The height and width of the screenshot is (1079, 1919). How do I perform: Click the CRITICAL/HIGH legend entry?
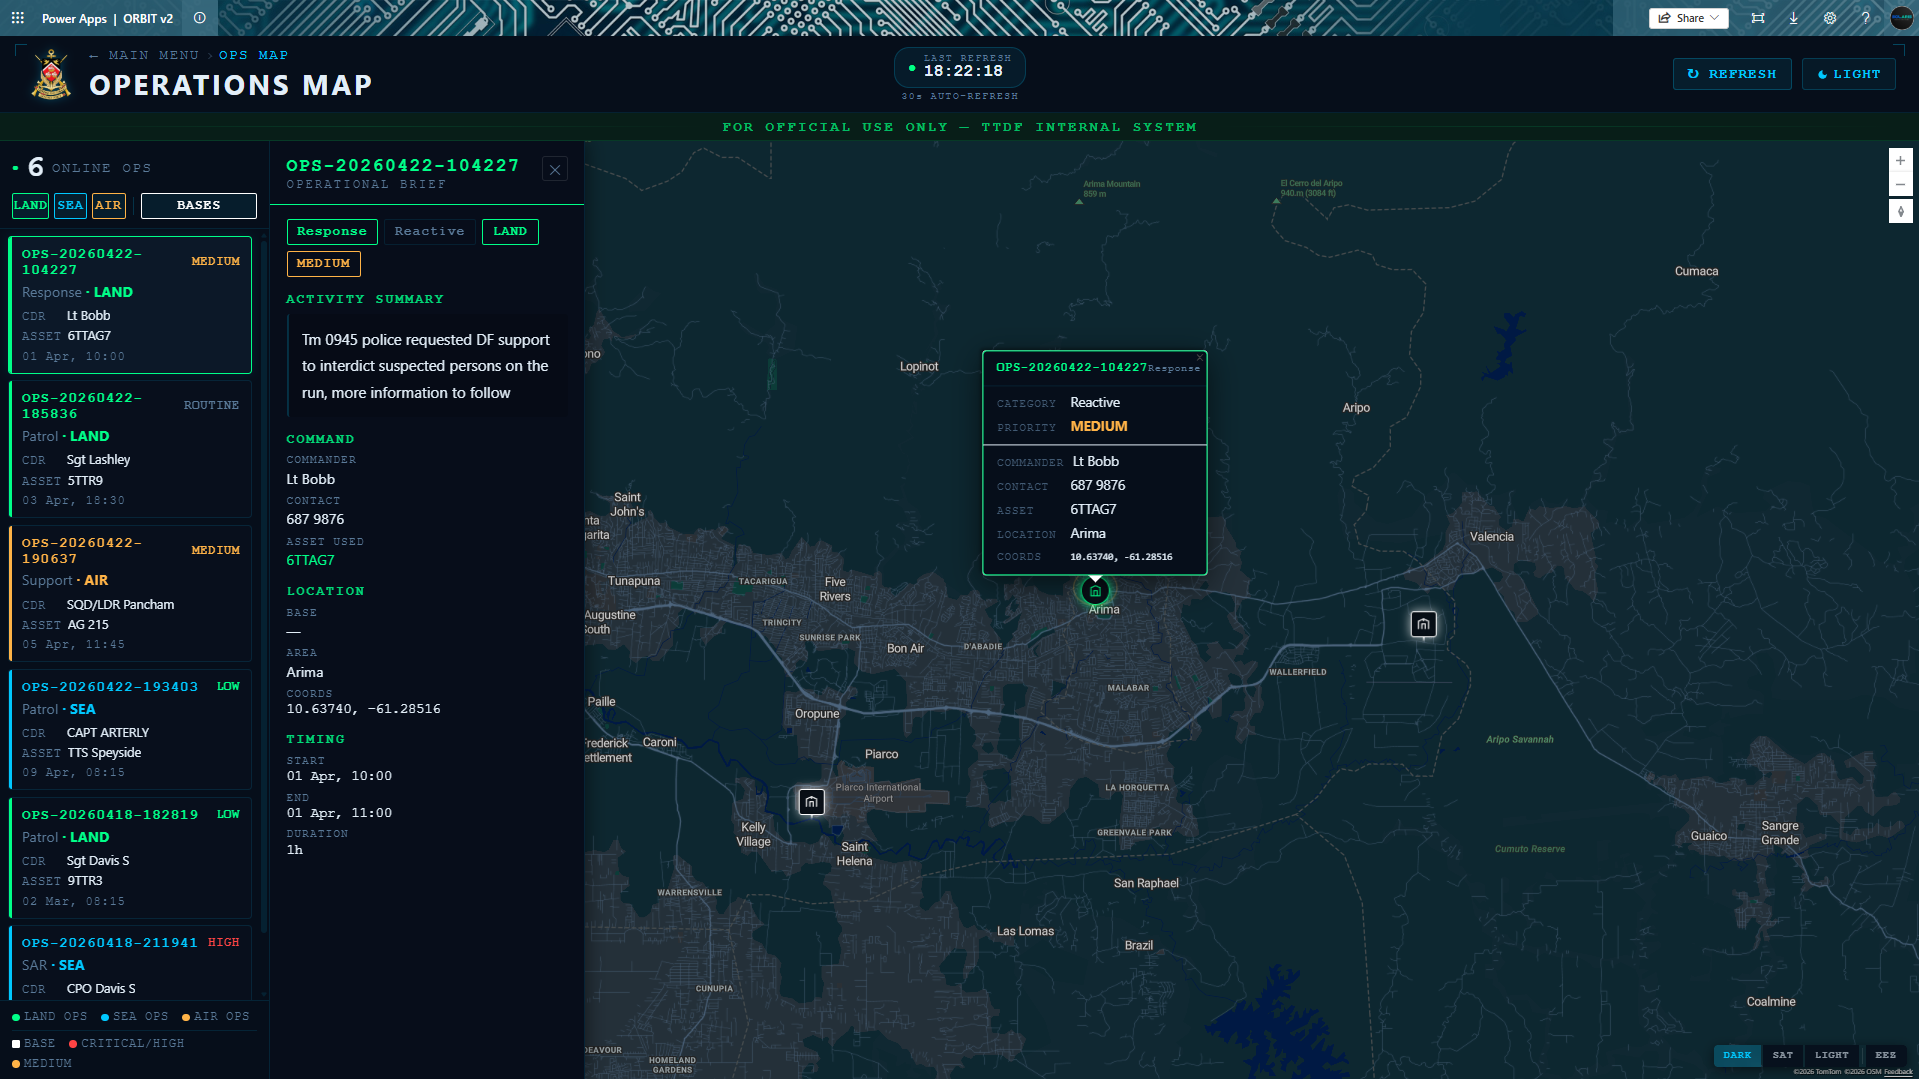[x=127, y=1043]
